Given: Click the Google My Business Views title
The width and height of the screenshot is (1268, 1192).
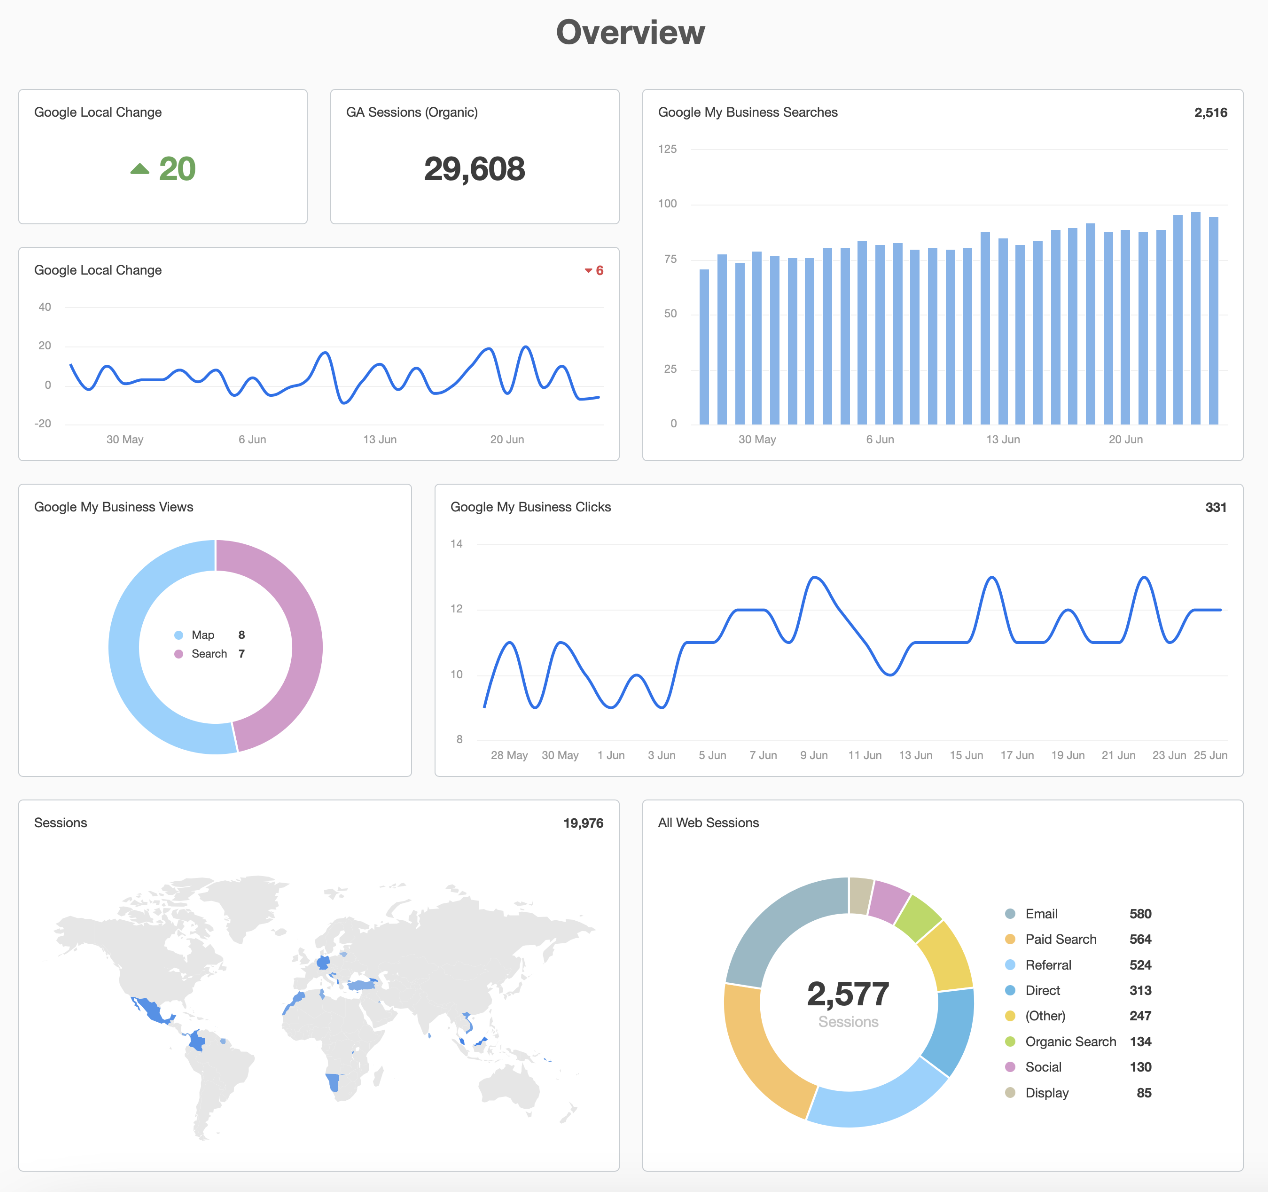Looking at the screenshot, I should (114, 508).
